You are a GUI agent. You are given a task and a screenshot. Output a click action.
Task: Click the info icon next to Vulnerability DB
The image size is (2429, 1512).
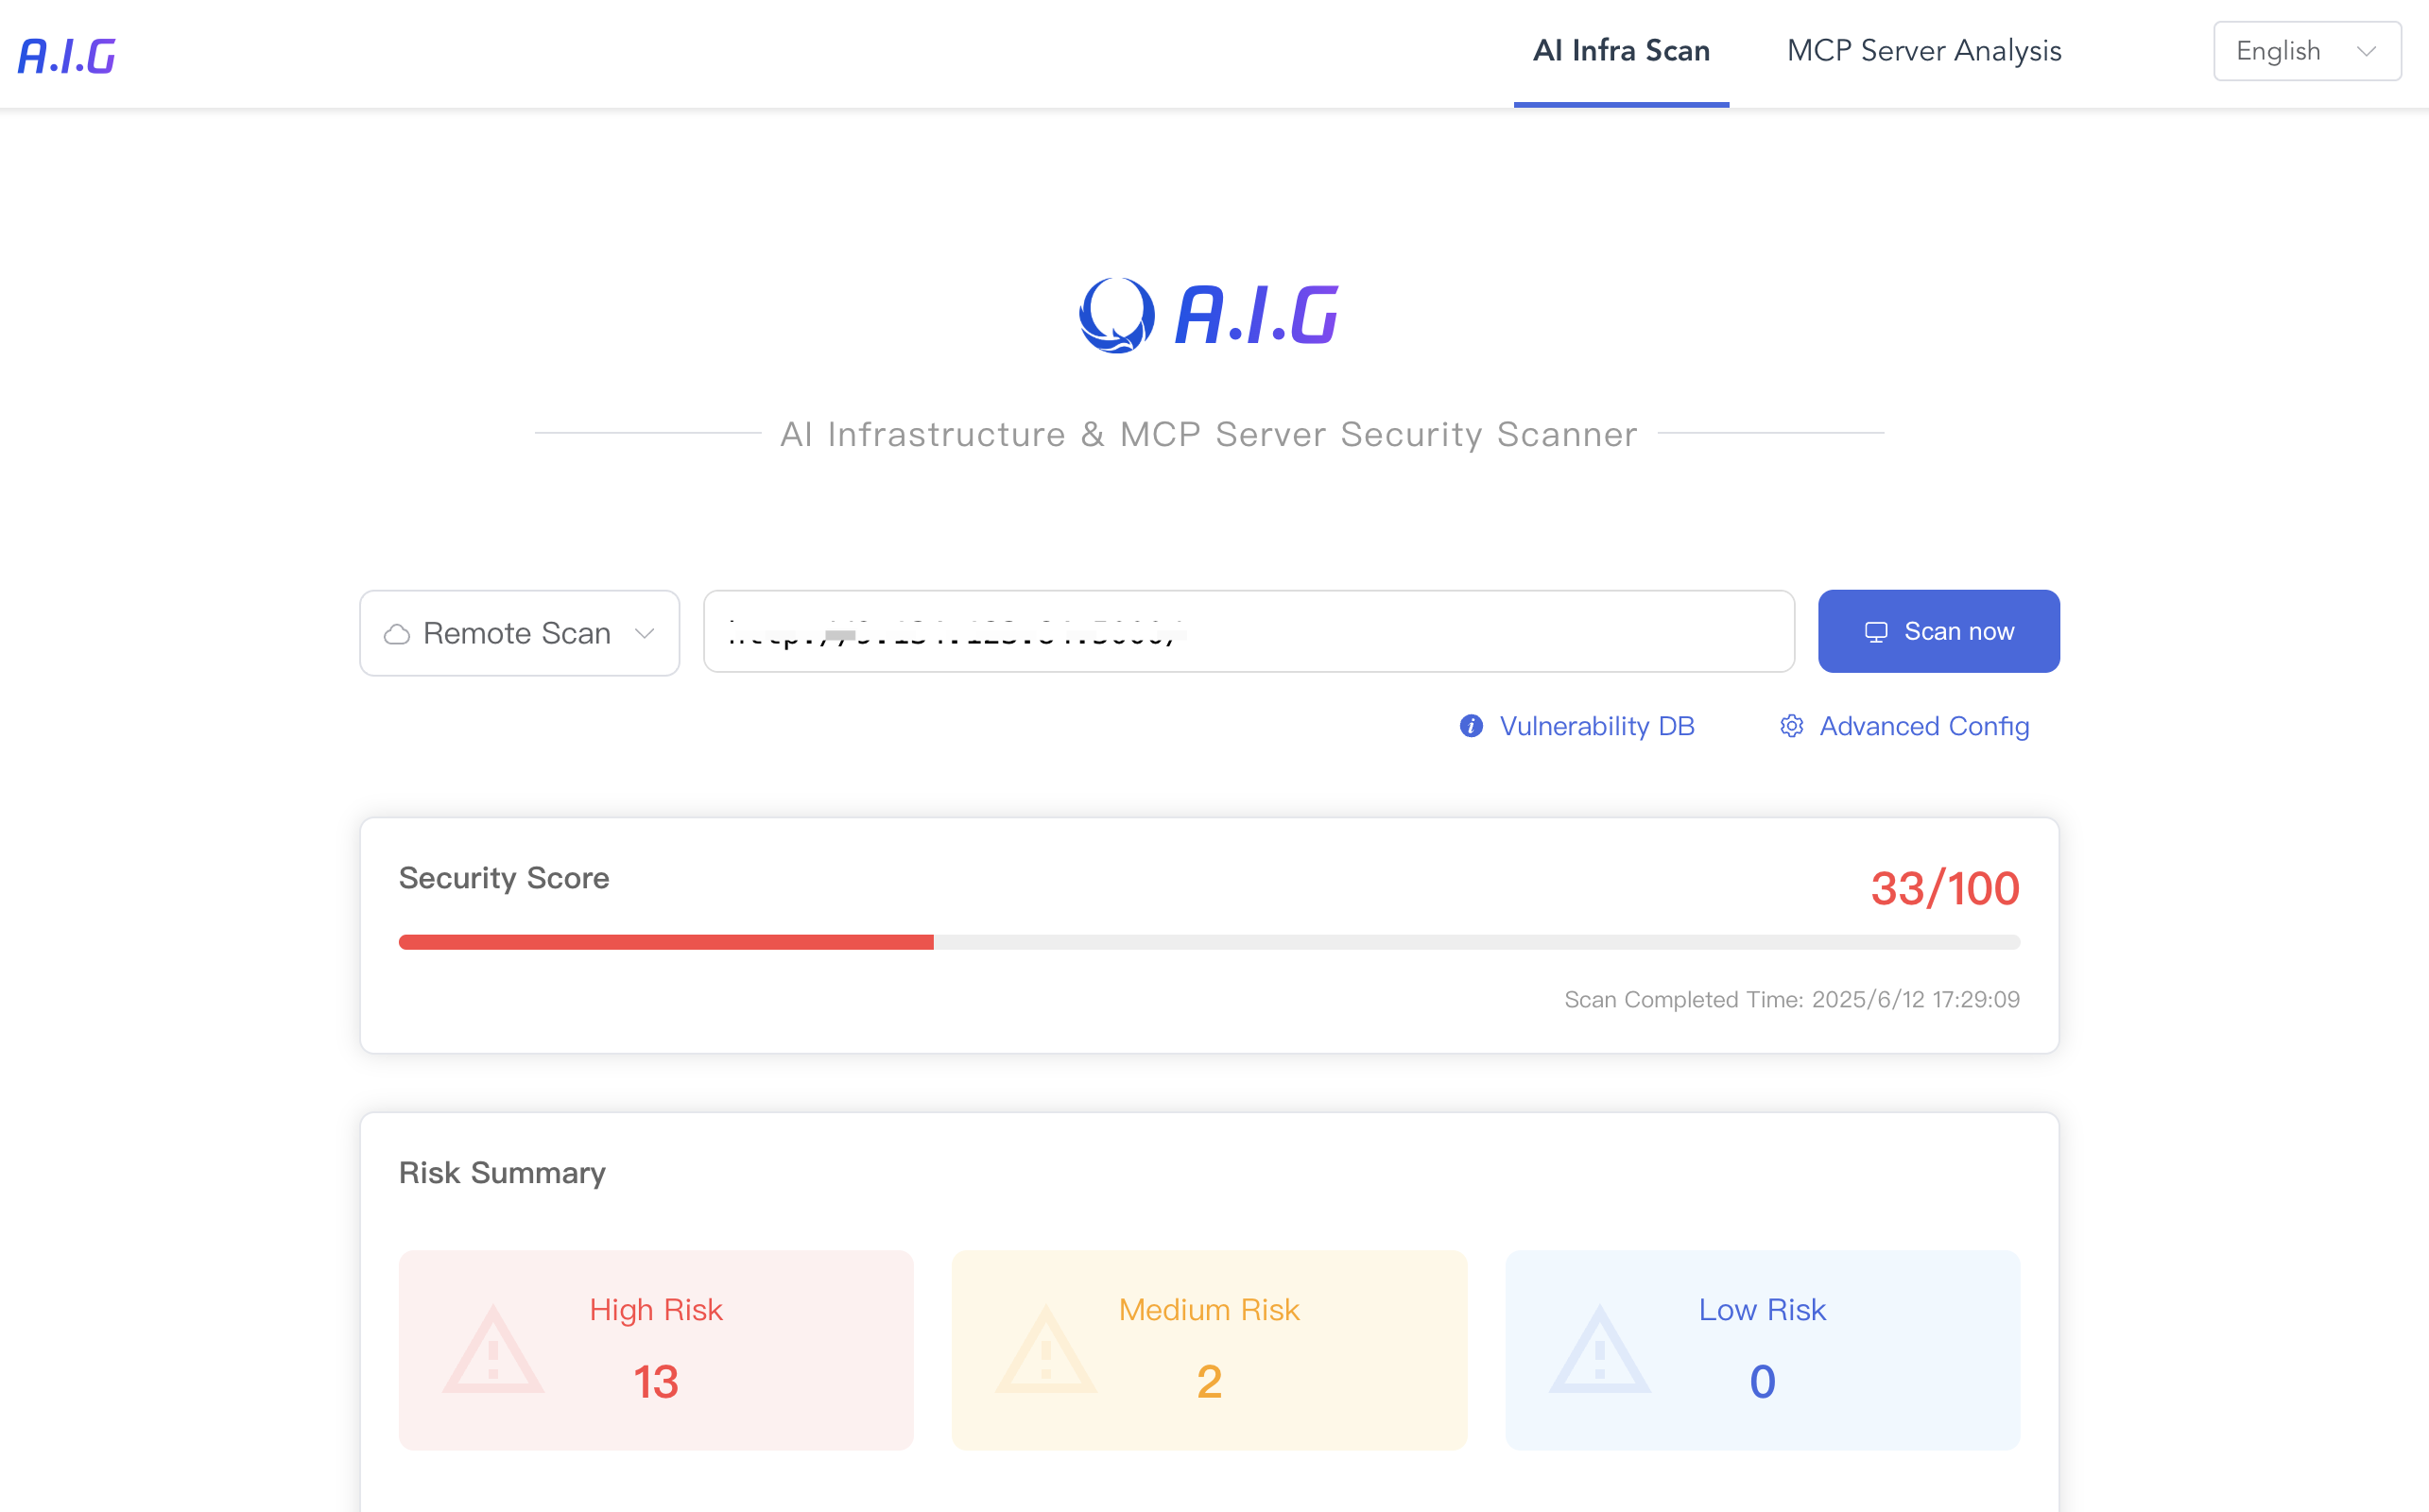click(x=1471, y=726)
